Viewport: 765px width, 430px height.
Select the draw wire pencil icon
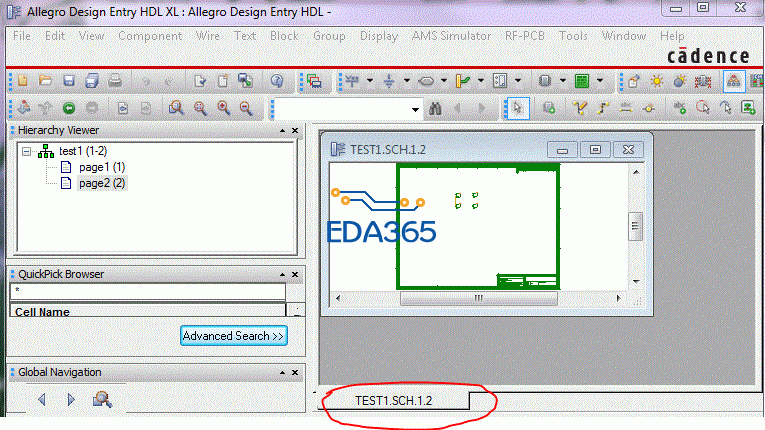pos(580,108)
